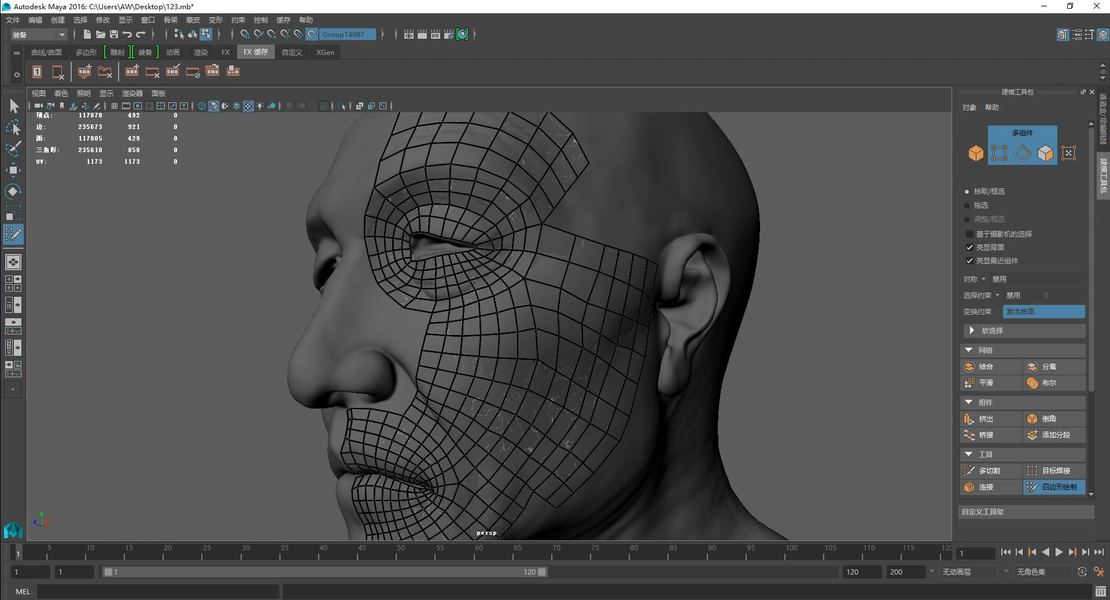Switch to the XGen shelf tab
1110x600 pixels.
[x=325, y=52]
